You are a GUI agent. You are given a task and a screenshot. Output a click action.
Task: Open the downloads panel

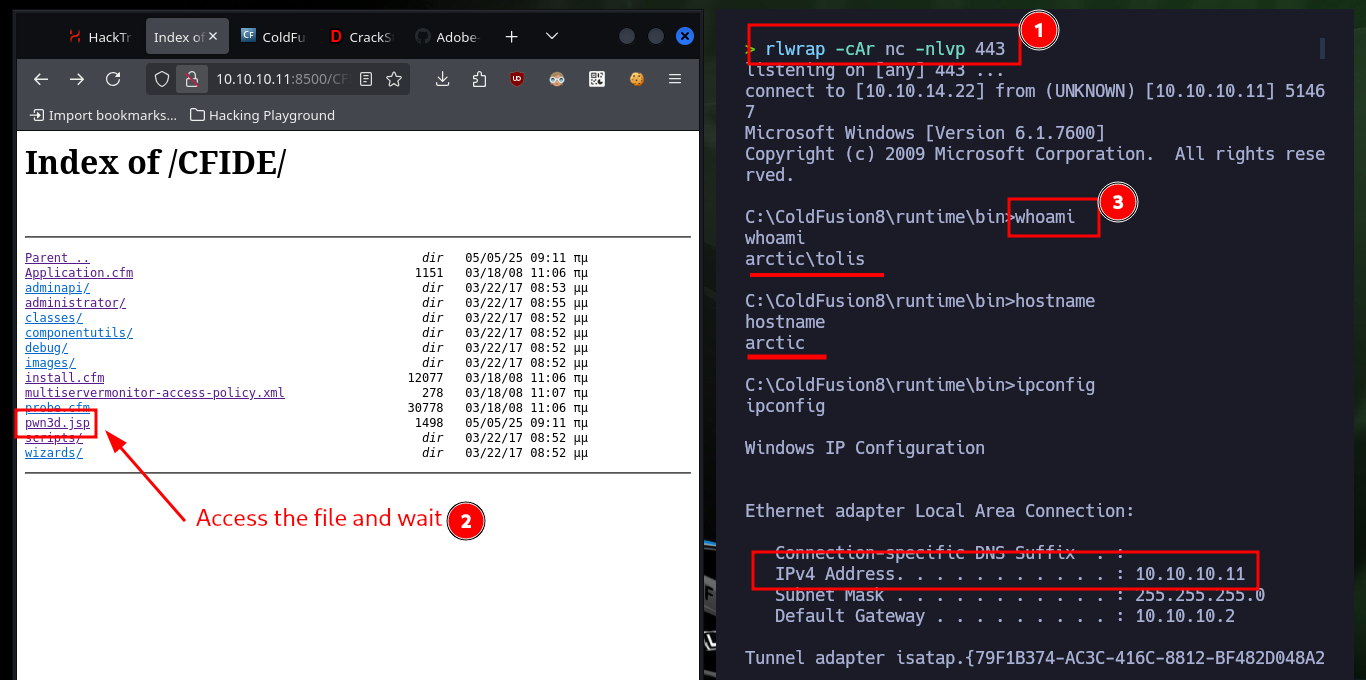443,79
